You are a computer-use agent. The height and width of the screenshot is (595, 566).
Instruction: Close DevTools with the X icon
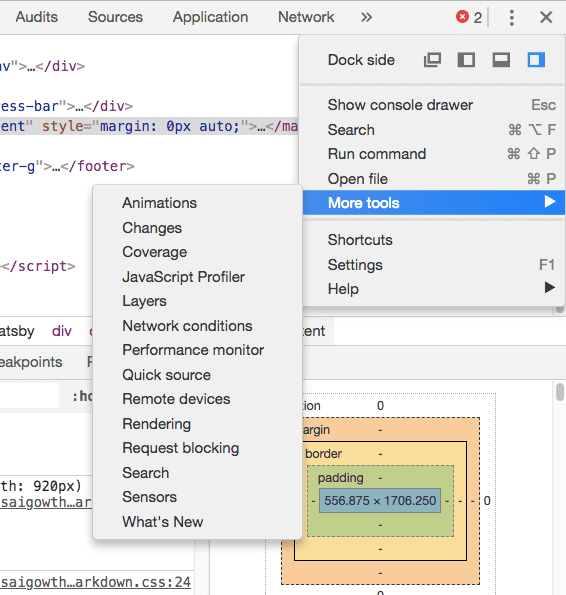(546, 17)
